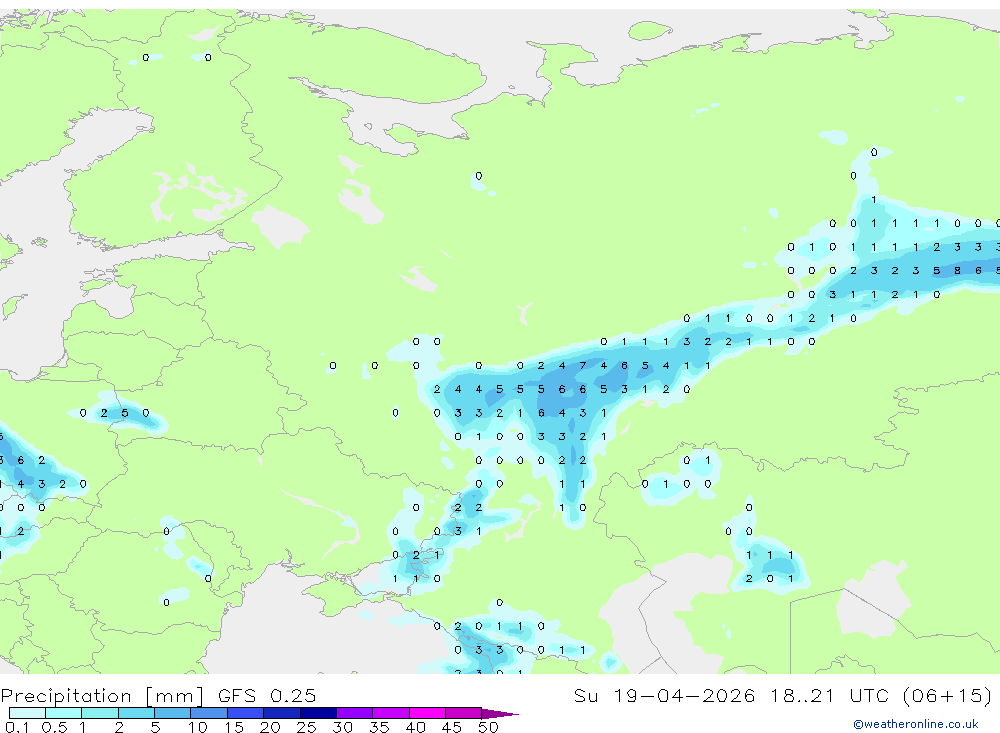The width and height of the screenshot is (1000, 733).
Task: Click the legend scale label '45'
Action: (x=452, y=727)
